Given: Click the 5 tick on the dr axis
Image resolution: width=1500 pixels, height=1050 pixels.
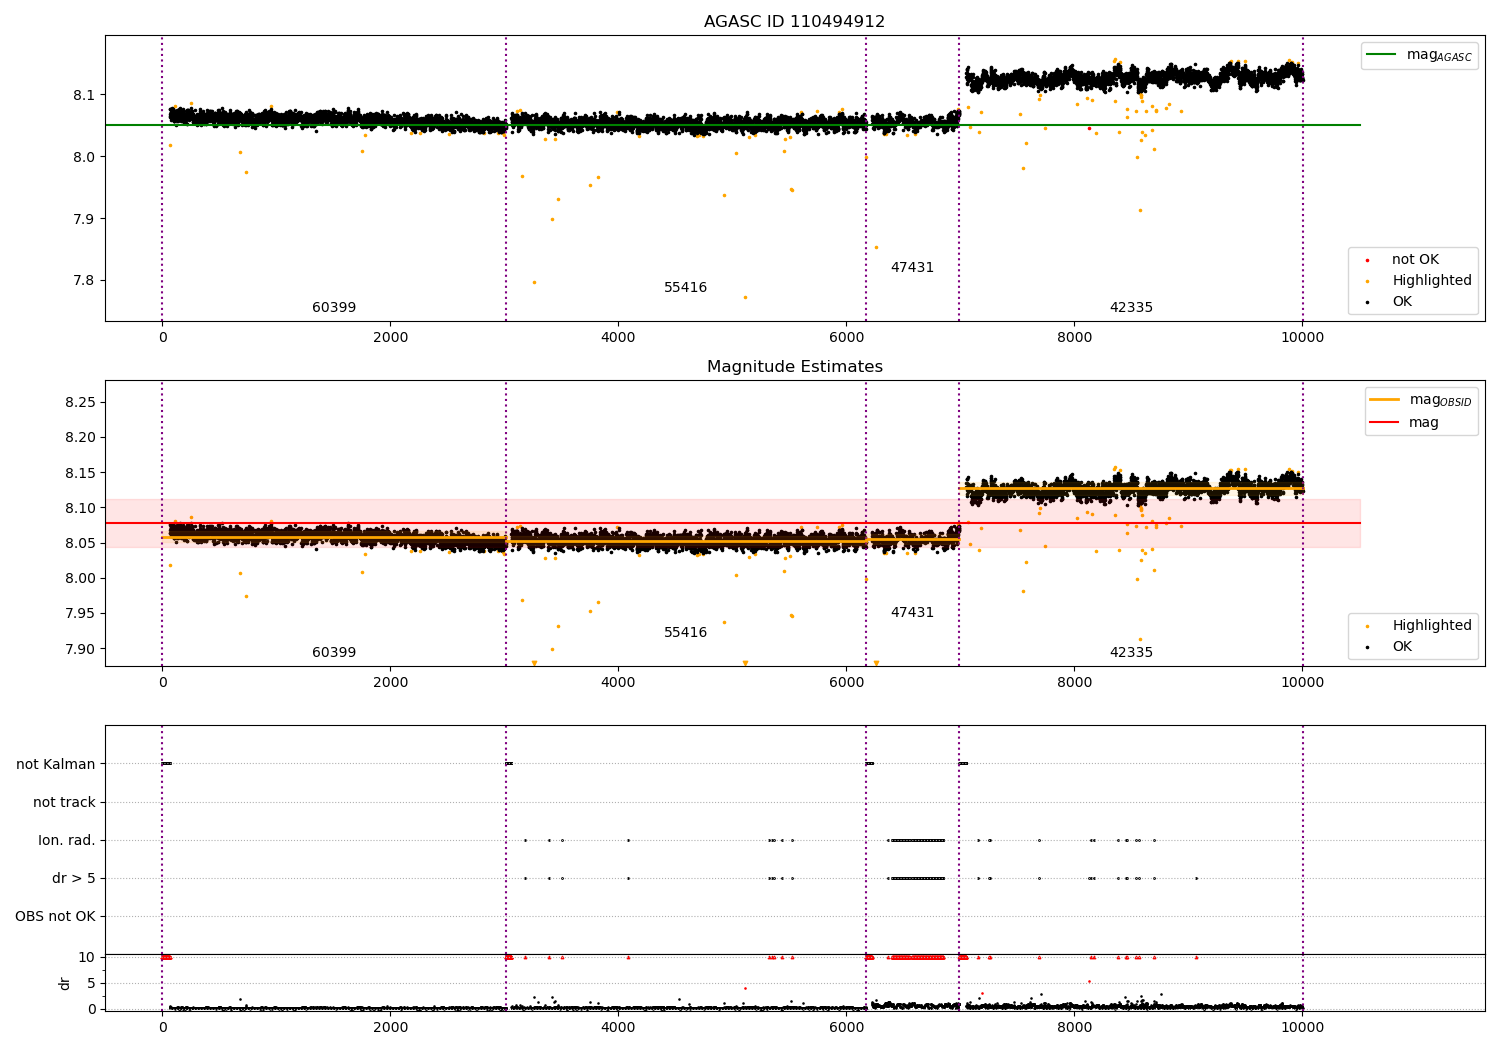Looking at the screenshot, I should point(92,984).
